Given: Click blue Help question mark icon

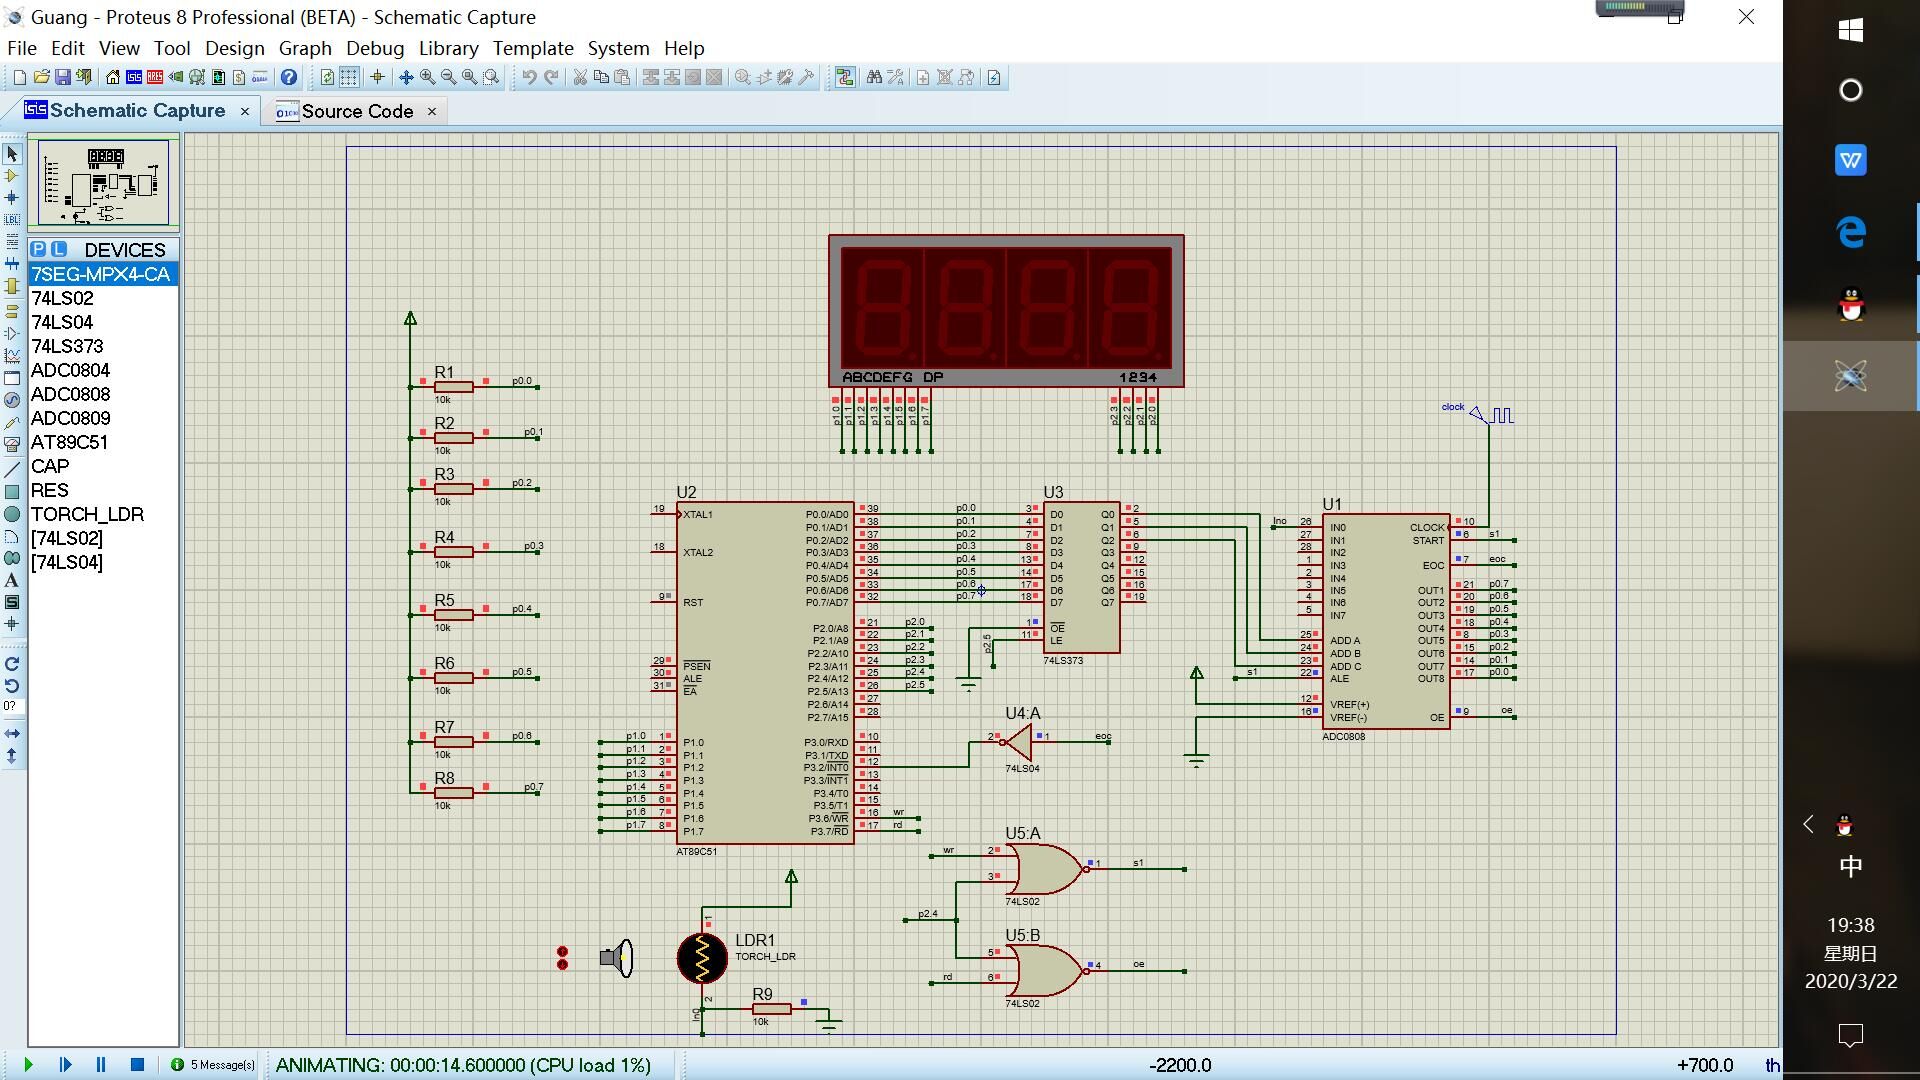Looking at the screenshot, I should coord(289,77).
